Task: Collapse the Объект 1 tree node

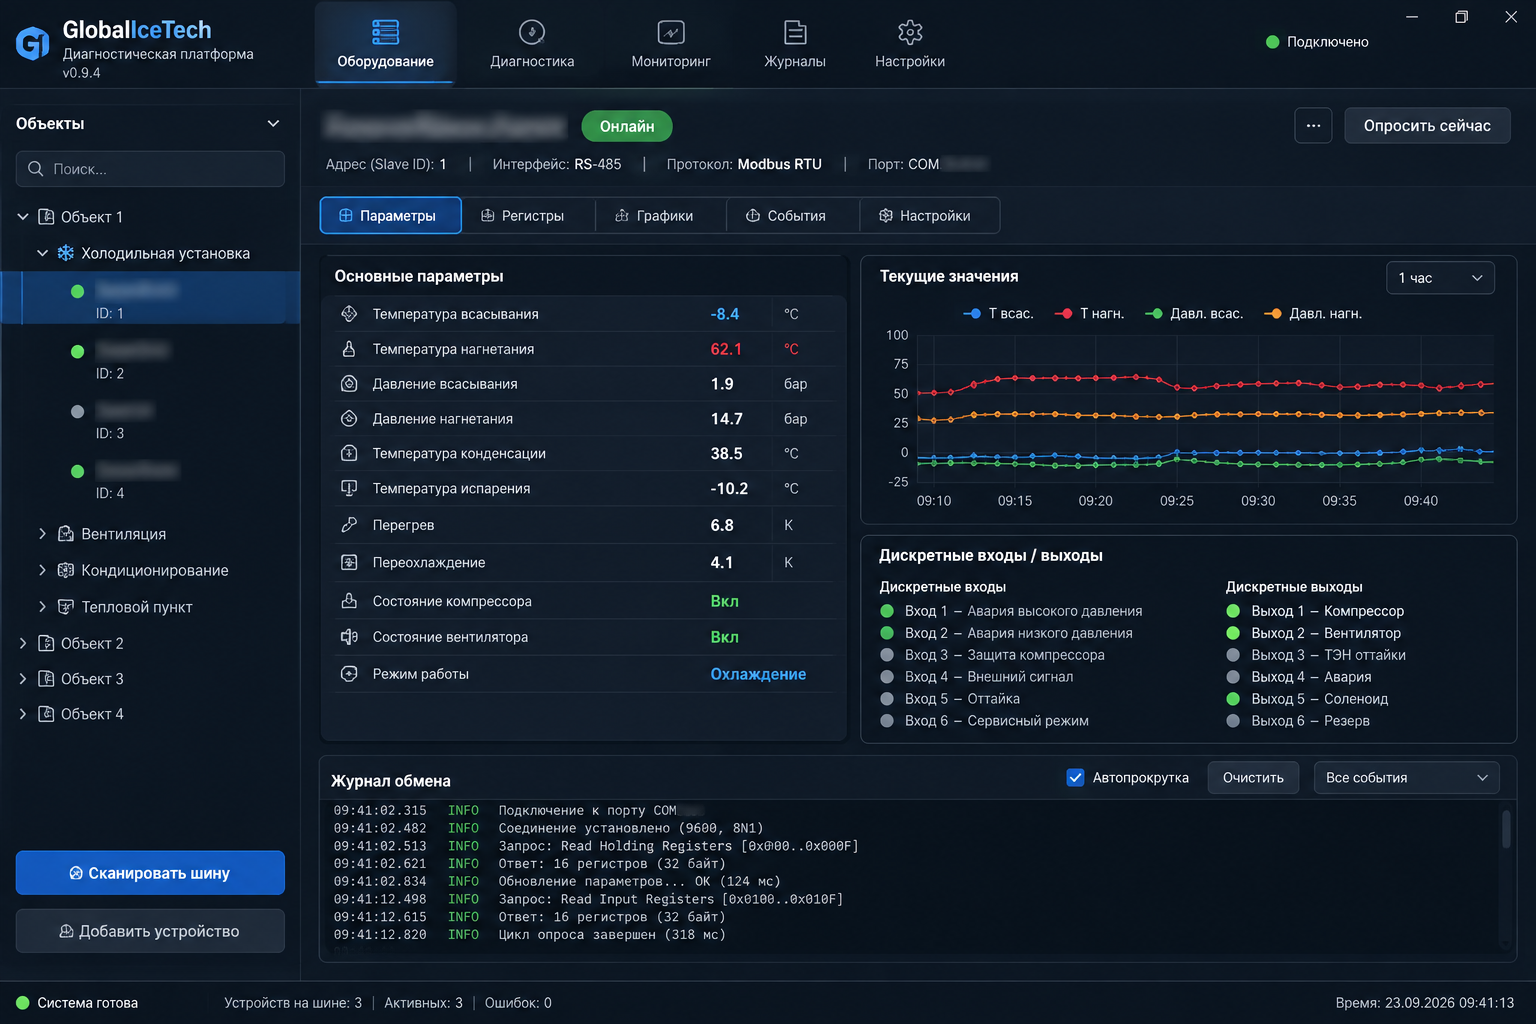Action: click(x=23, y=217)
